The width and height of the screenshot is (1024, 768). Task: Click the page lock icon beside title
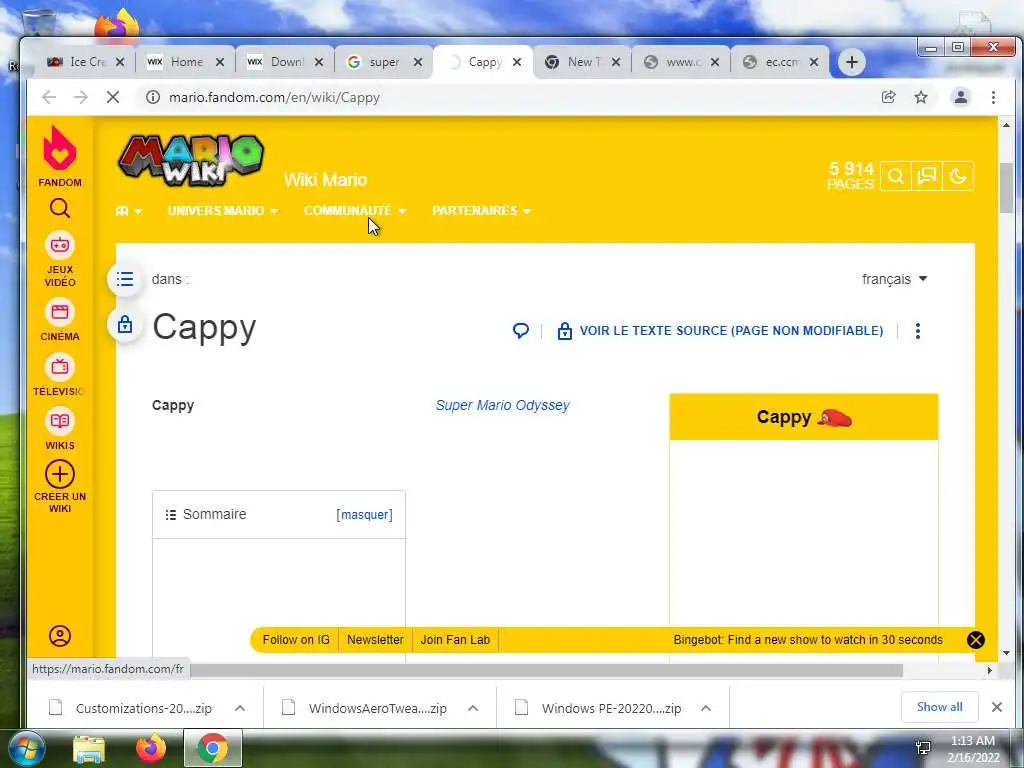[125, 325]
